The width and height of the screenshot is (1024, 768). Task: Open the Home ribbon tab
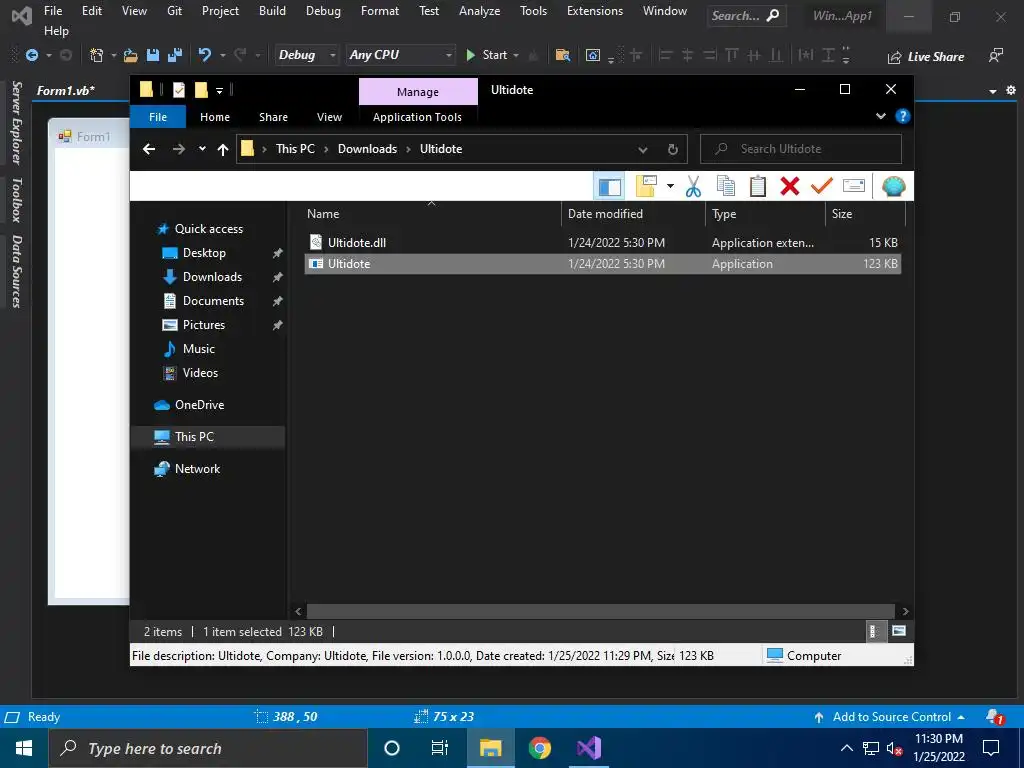[x=215, y=117]
